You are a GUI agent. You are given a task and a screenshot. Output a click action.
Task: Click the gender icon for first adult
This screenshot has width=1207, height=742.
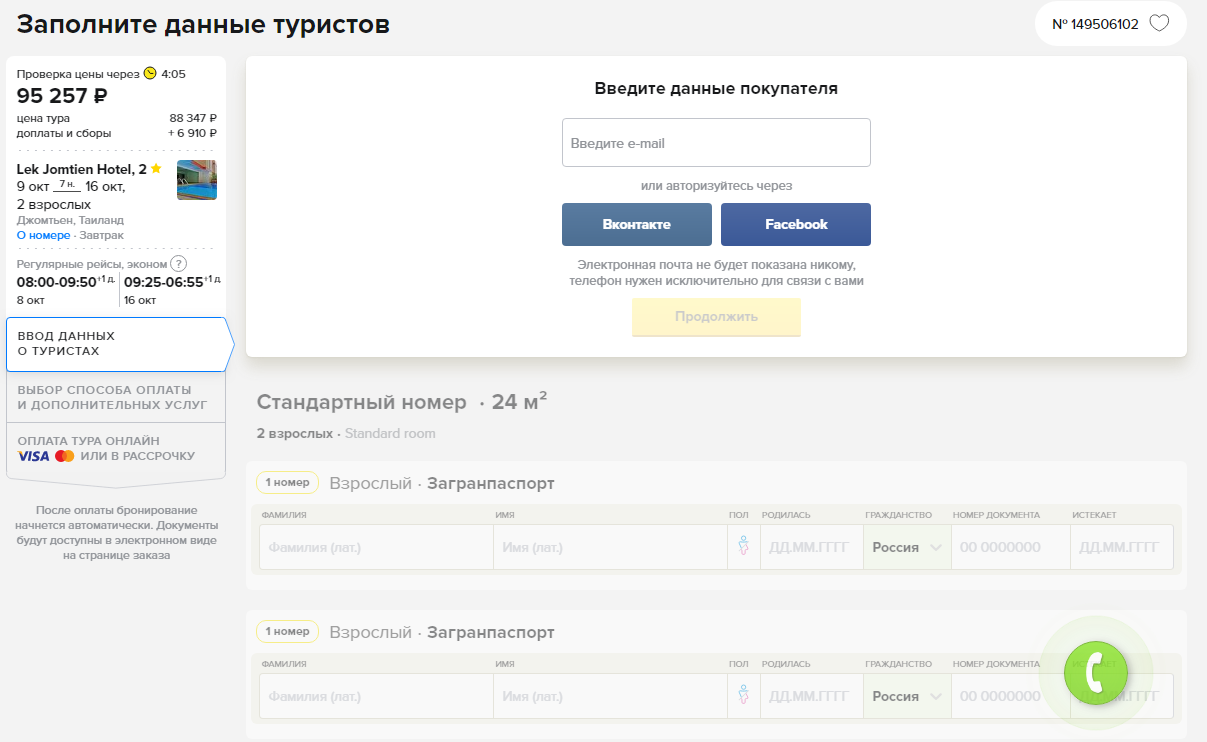(x=743, y=547)
